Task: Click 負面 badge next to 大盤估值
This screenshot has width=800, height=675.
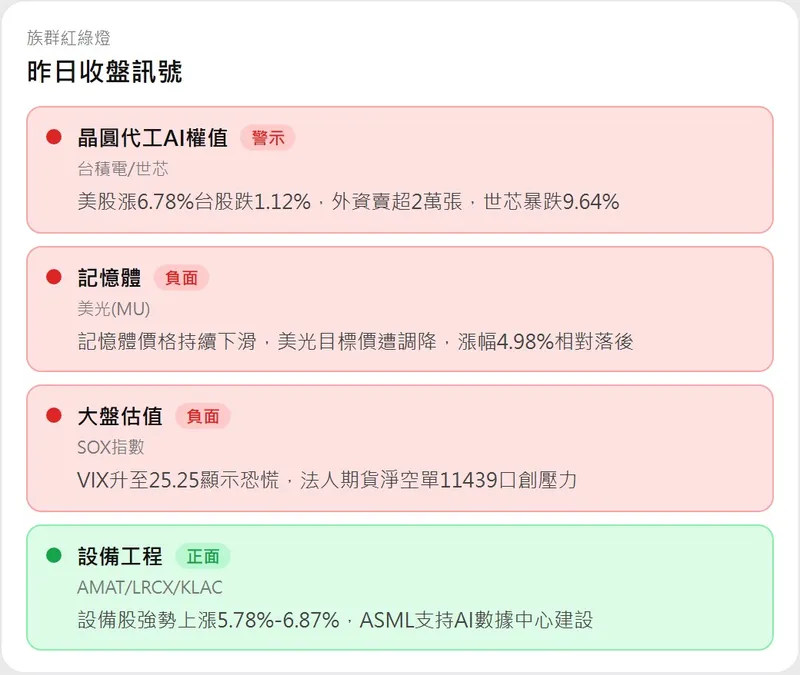Action: [x=203, y=416]
